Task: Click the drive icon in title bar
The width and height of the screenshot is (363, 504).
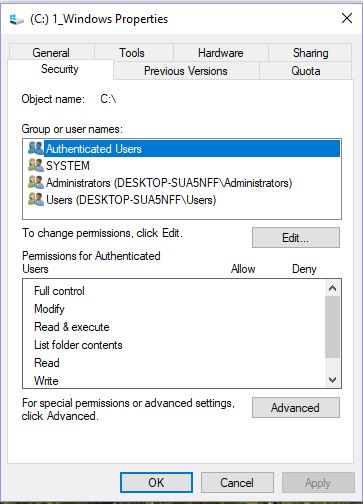Action: pos(16,19)
